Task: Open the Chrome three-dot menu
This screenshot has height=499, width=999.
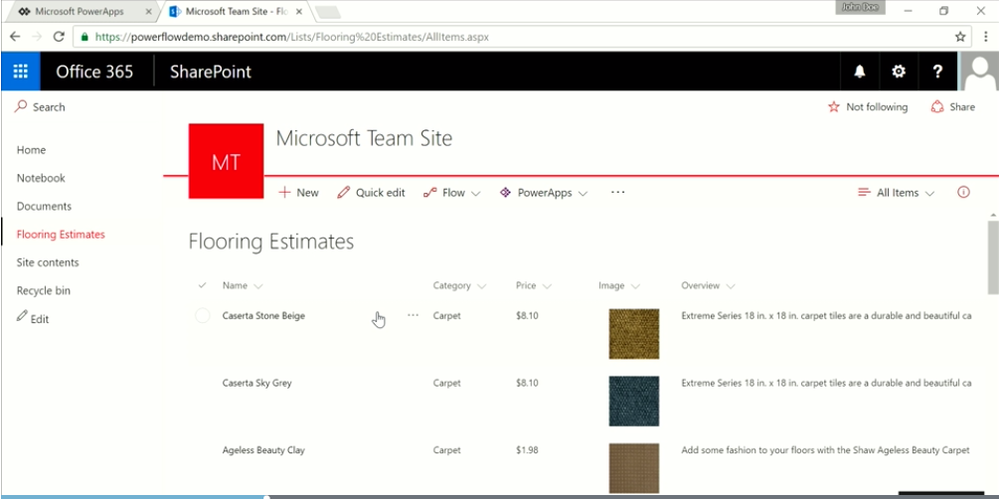Action: pyautogui.click(x=986, y=37)
